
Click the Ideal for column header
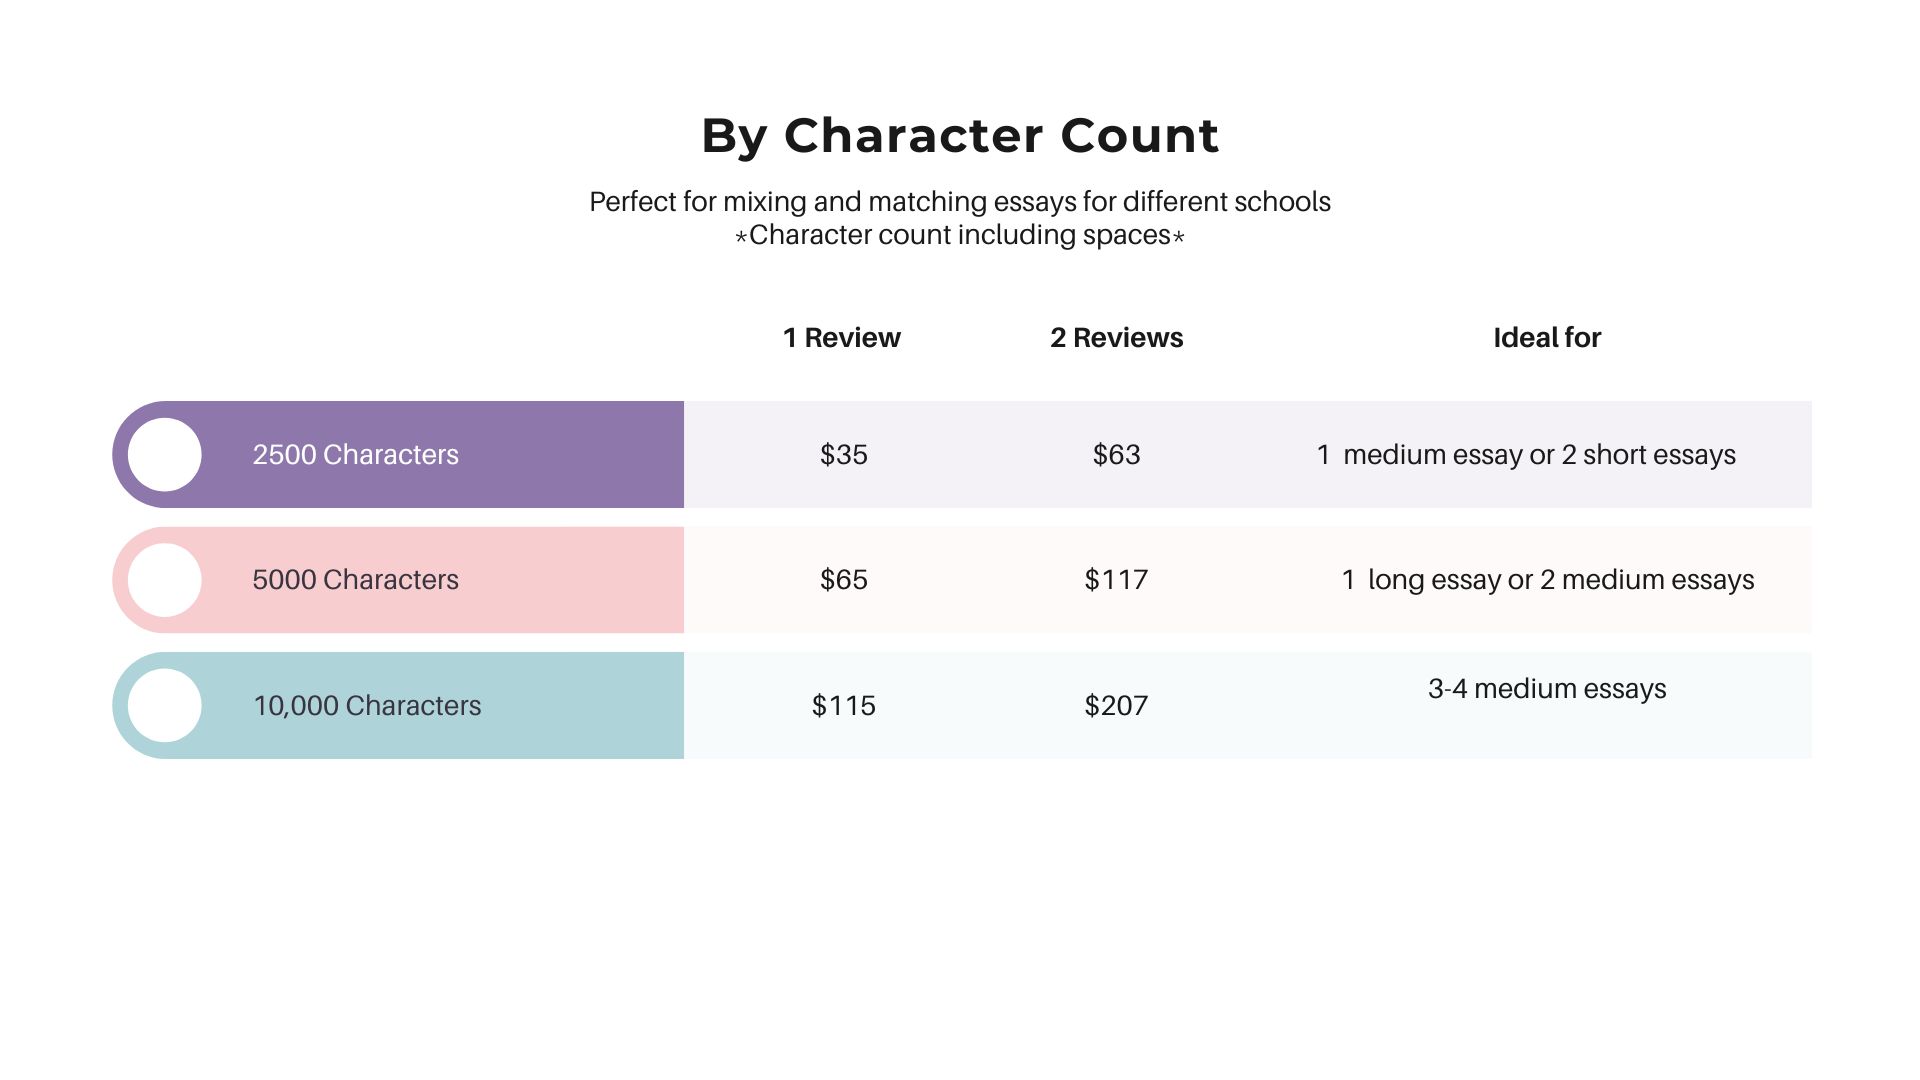[1547, 338]
